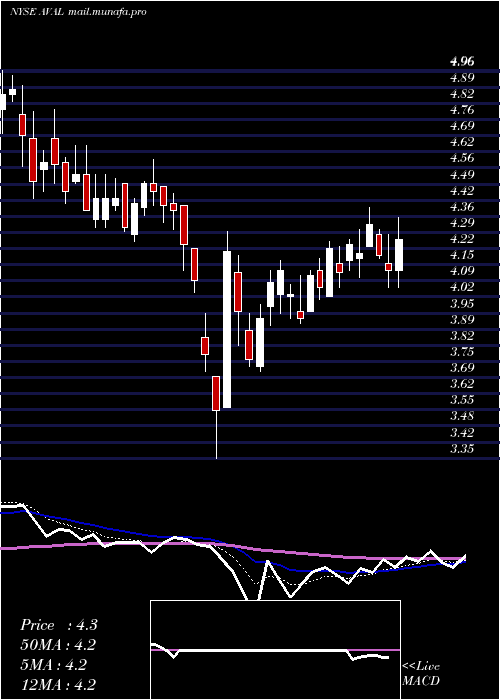Screen dimensions: 500x700
Task: Click the '<<Live MACD' label
Action: (x=421, y=674)
